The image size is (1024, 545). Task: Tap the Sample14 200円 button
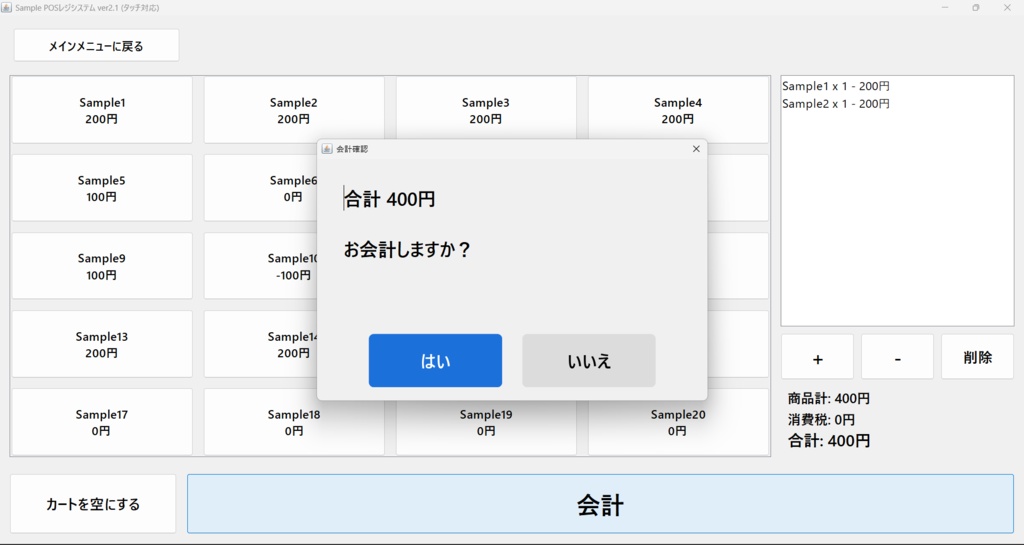pyautogui.click(x=261, y=344)
